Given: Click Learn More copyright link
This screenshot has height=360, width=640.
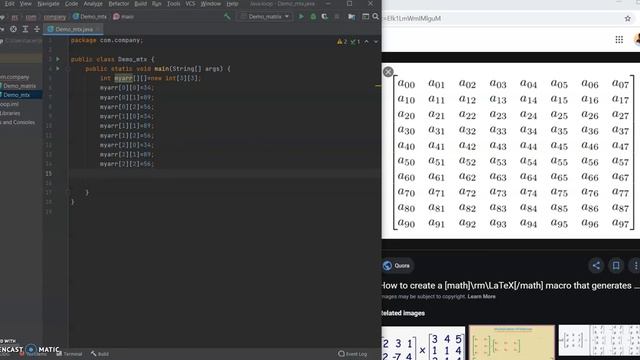Looking at the screenshot, I should click(481, 296).
